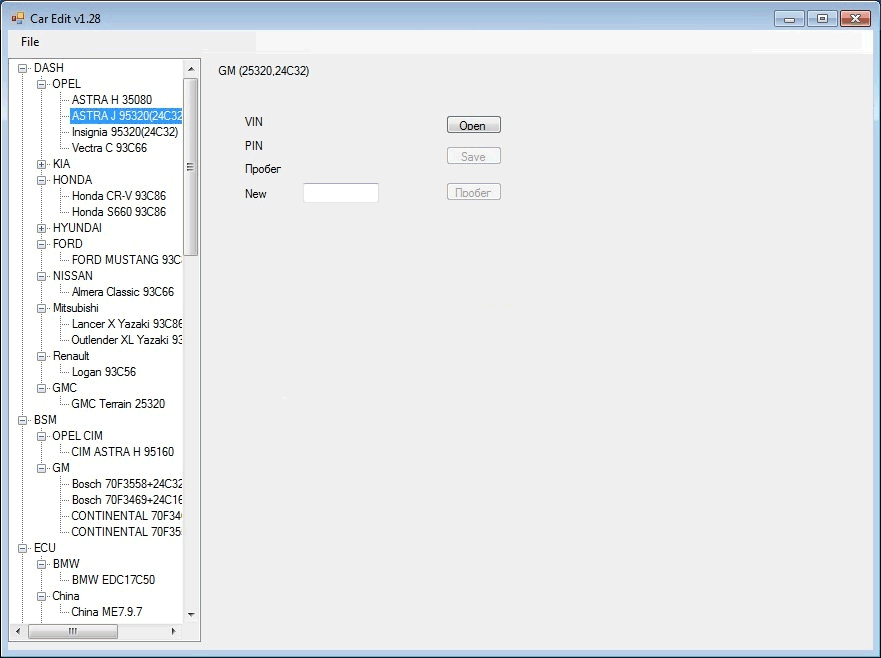Pick GMC Terrain 25320 entry
This screenshot has height=658, width=881.
click(118, 404)
